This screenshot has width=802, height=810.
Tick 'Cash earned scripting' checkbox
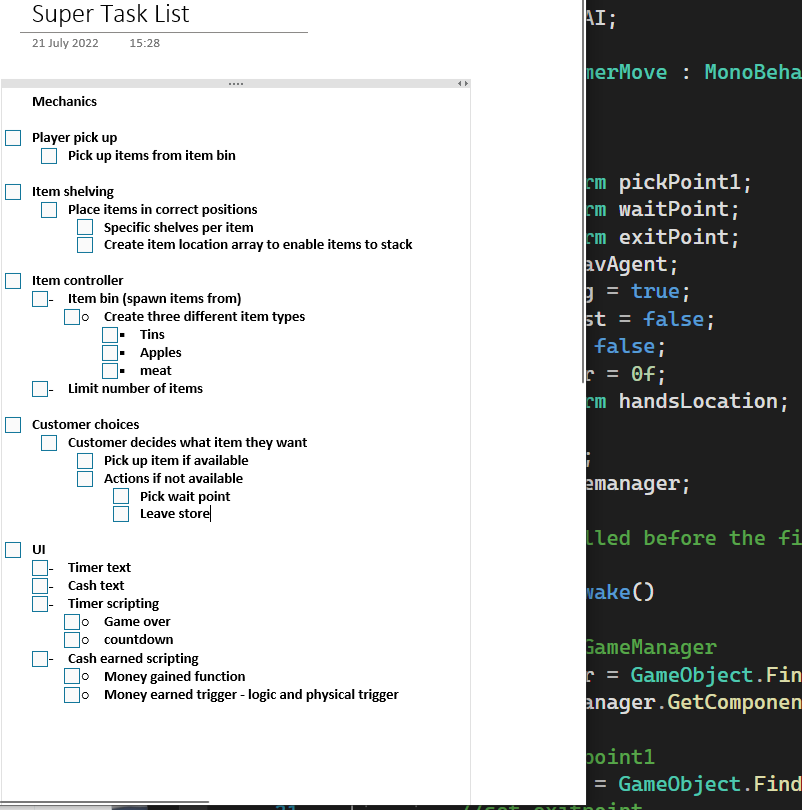tap(40, 659)
